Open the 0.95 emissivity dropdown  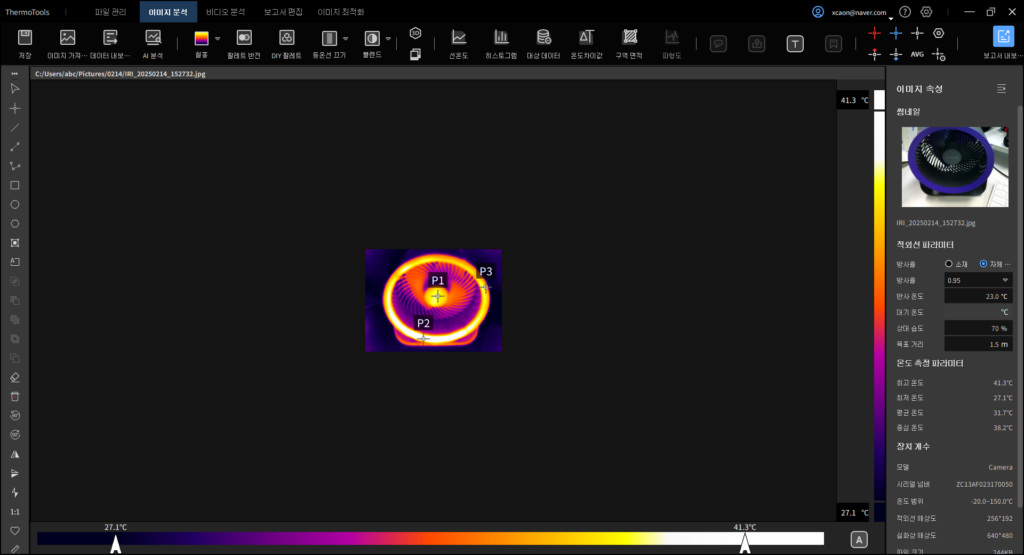pos(977,280)
